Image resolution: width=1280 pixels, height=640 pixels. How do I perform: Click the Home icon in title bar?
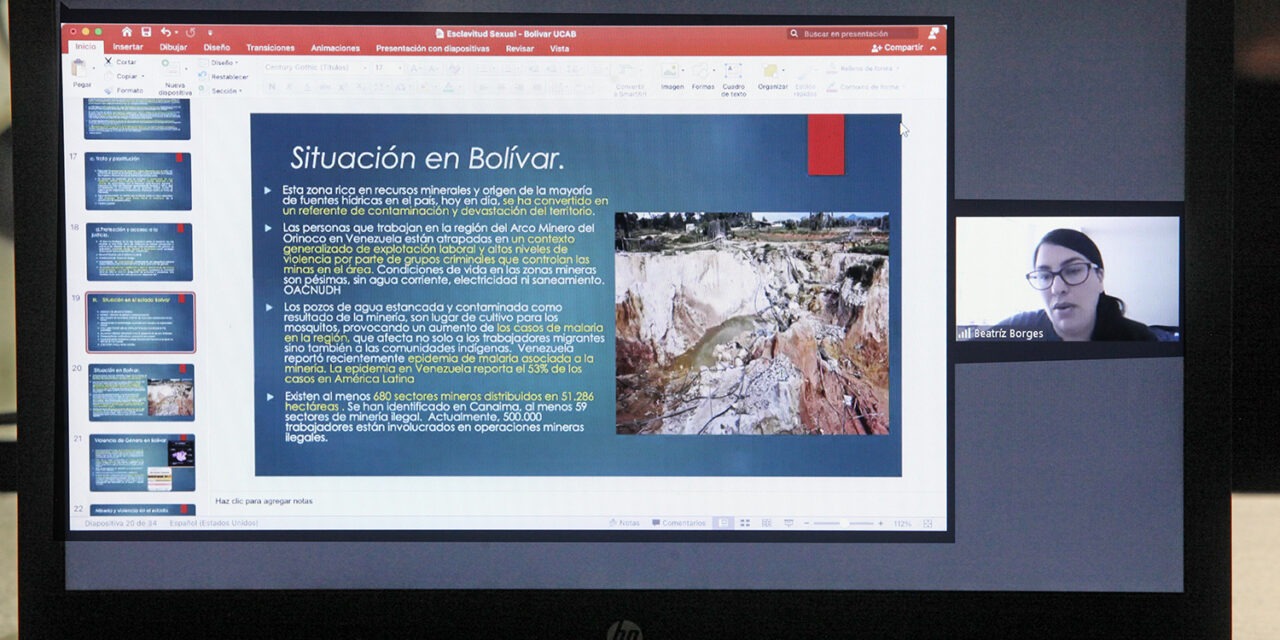coord(126,32)
